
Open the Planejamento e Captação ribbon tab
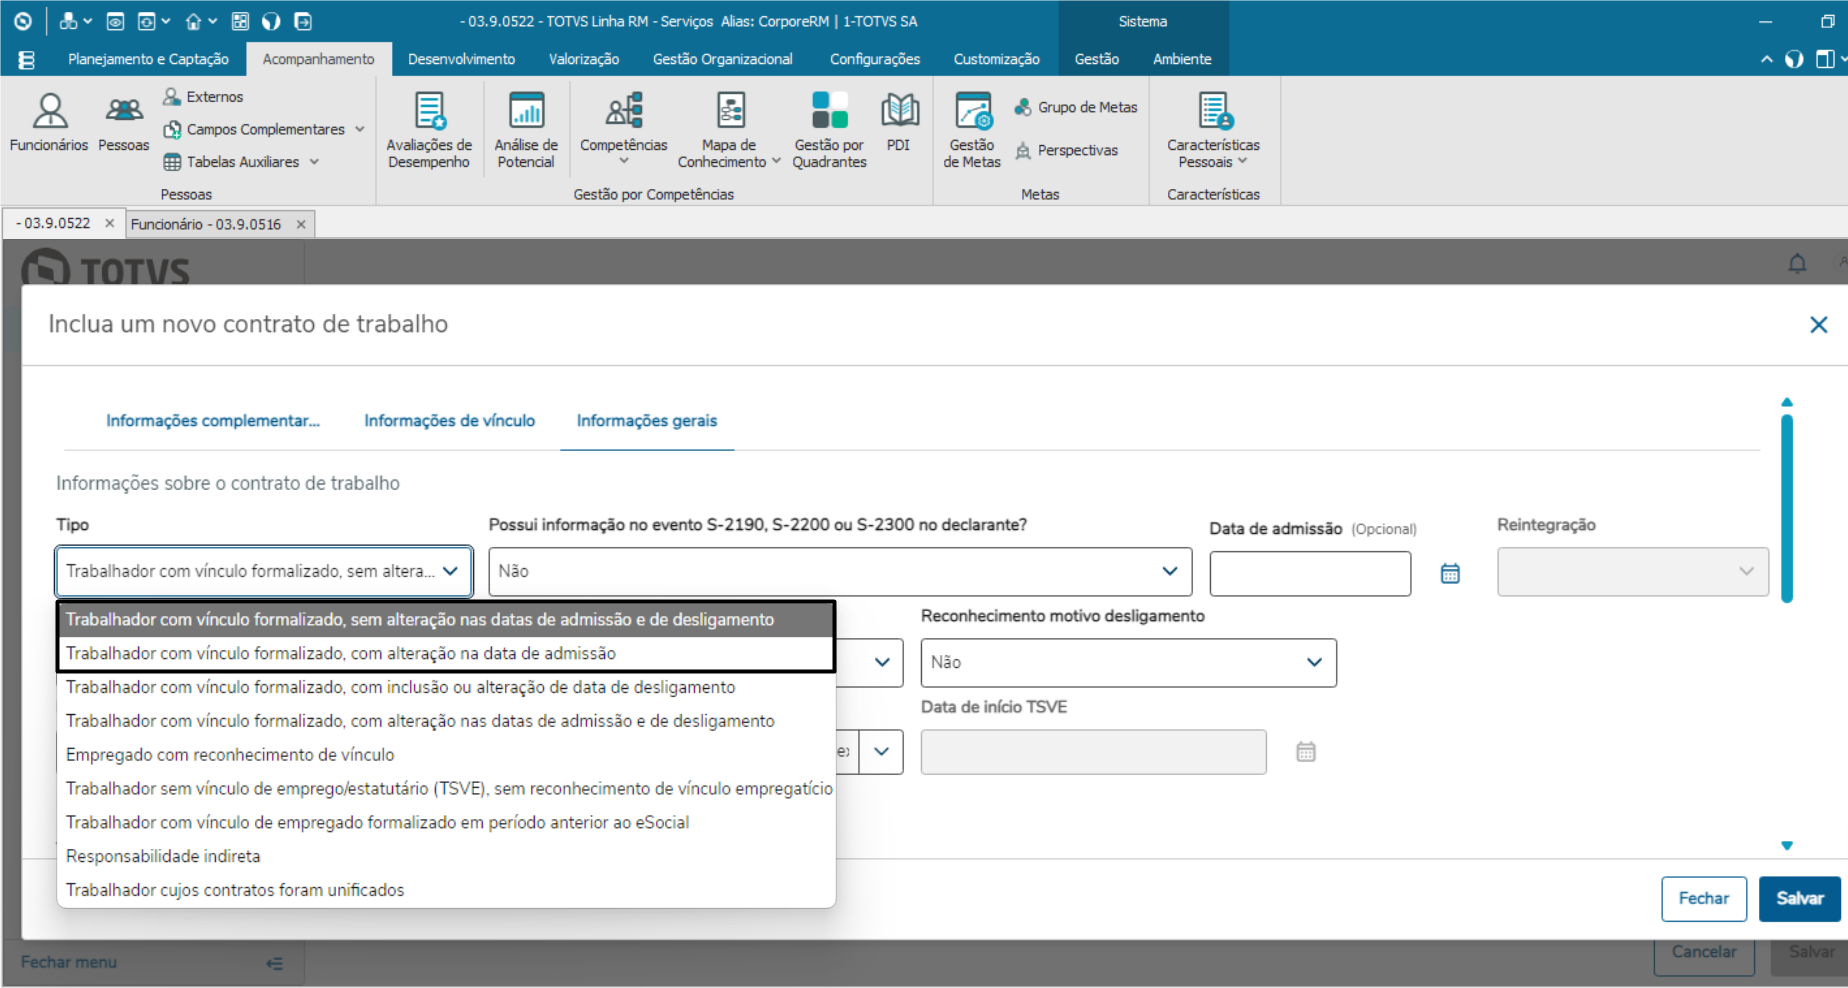(148, 59)
